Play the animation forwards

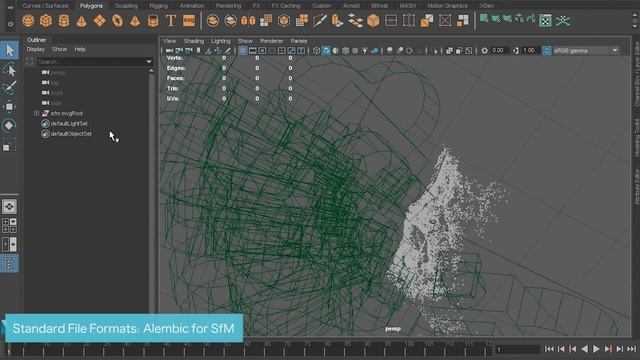596,349
